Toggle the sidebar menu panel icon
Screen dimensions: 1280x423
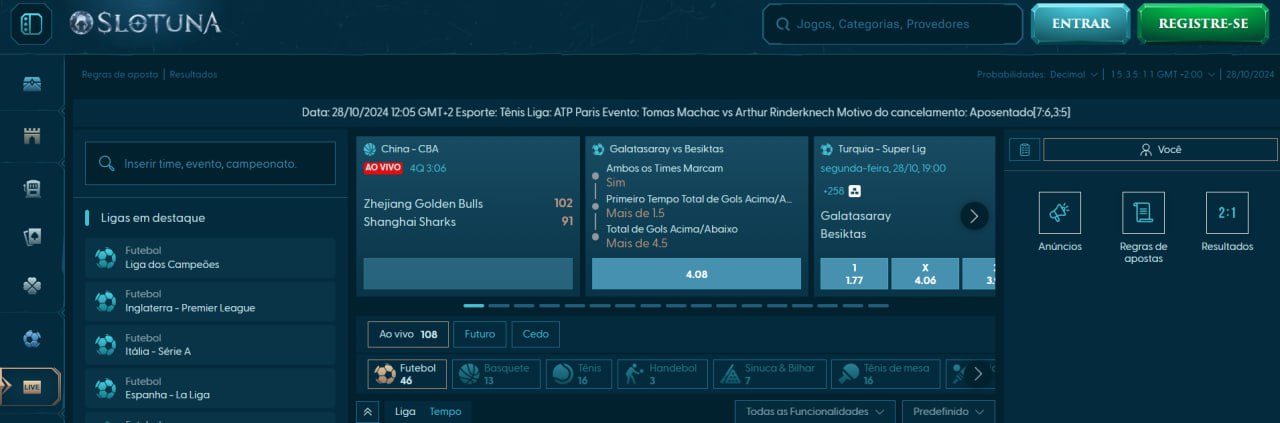click(31, 24)
